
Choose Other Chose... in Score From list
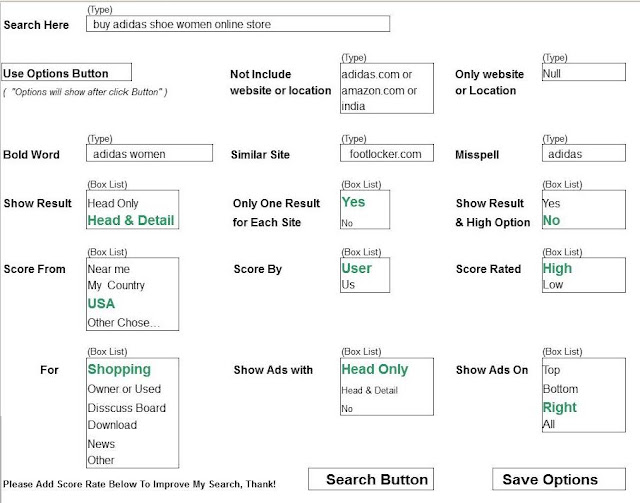pos(123,323)
